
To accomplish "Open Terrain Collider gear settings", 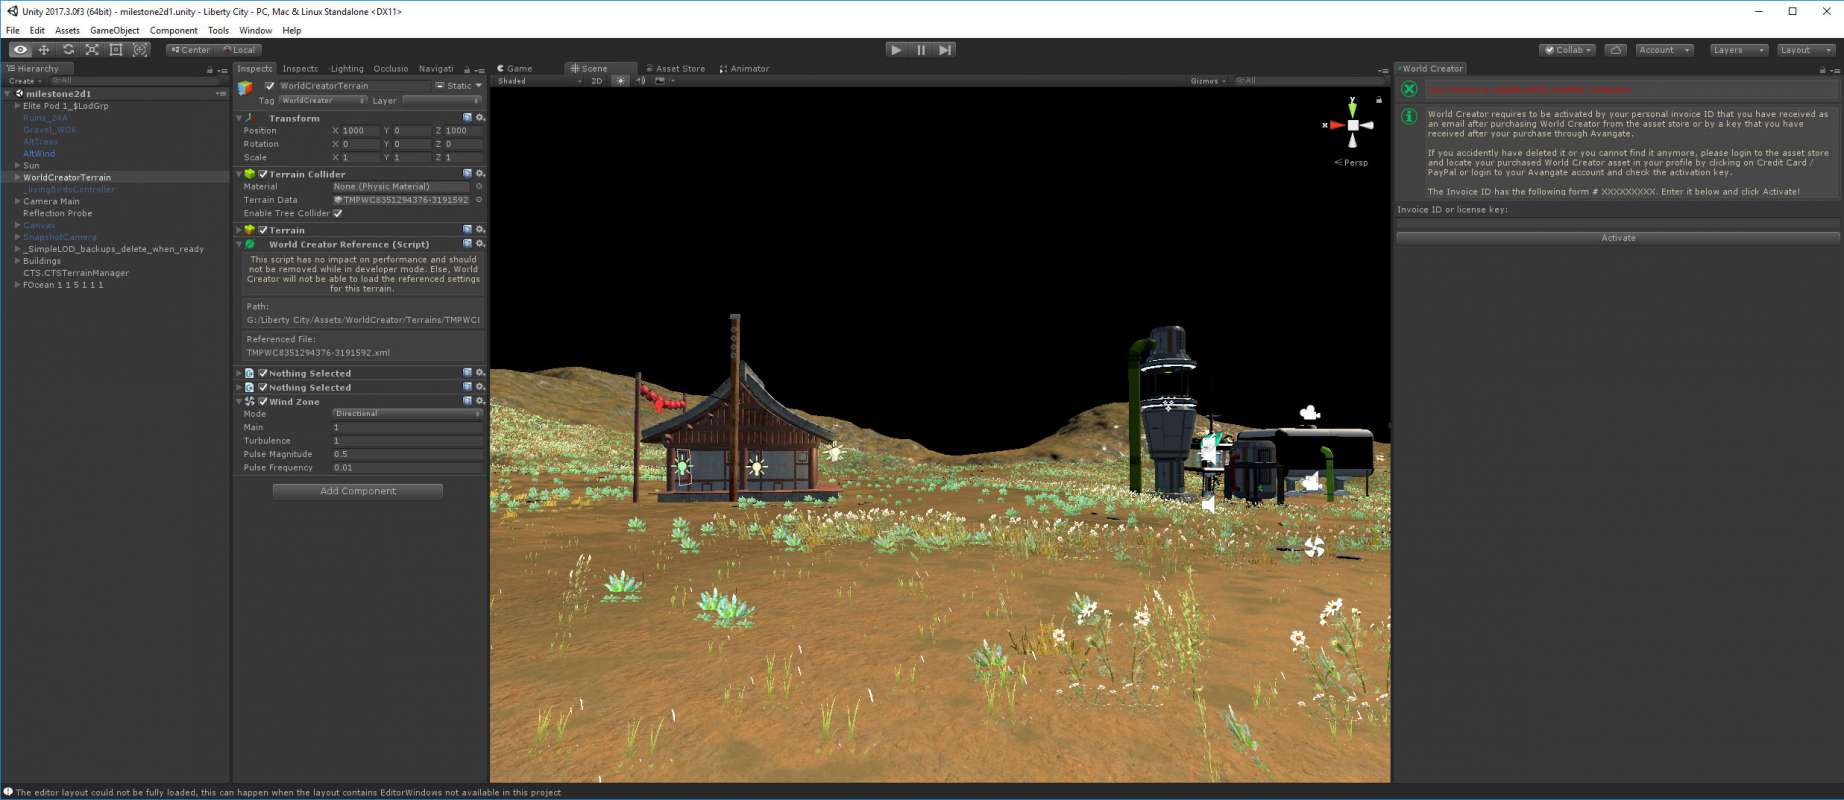I will [x=480, y=173].
